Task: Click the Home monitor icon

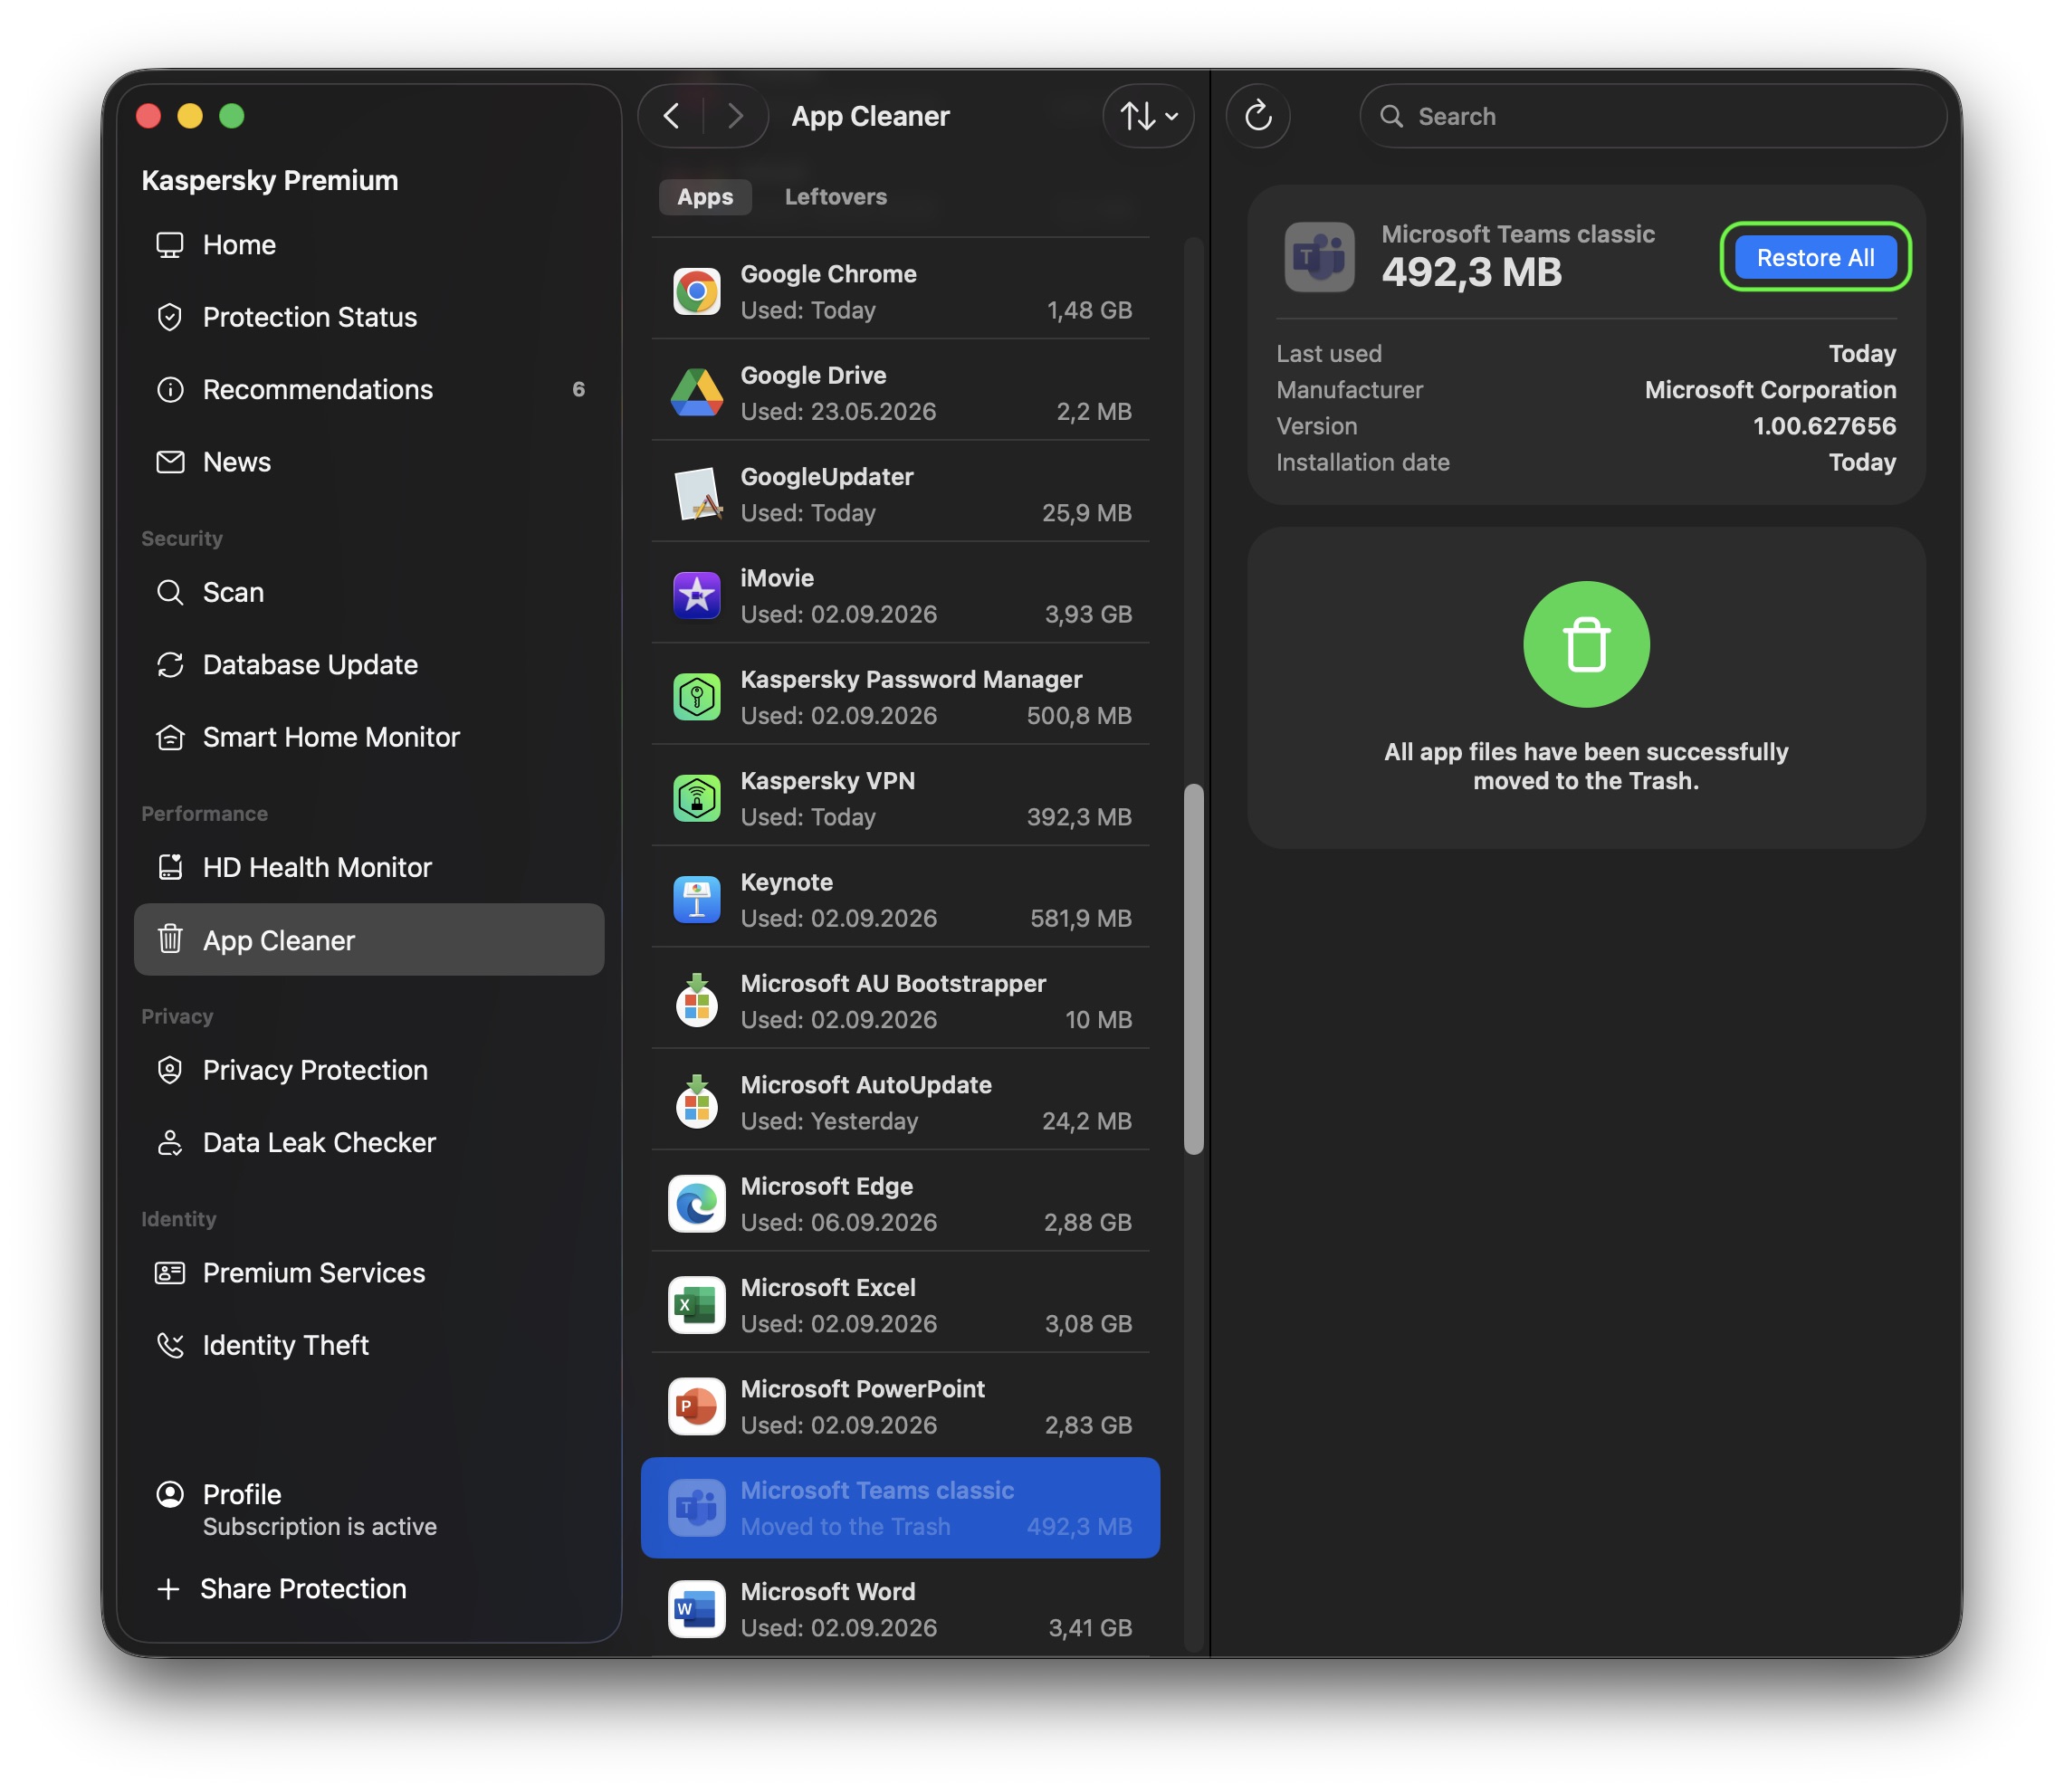Action: 170,245
